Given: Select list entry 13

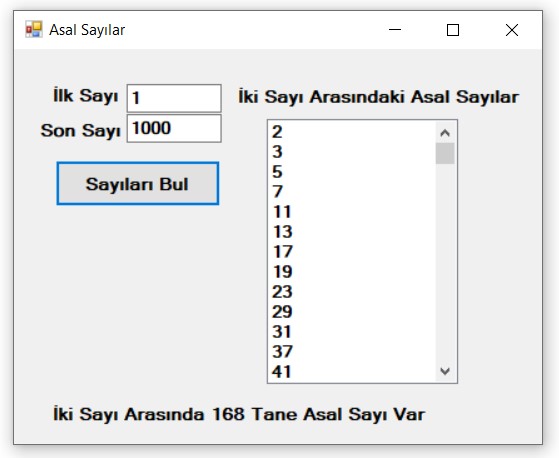Looking at the screenshot, I should (352, 232).
